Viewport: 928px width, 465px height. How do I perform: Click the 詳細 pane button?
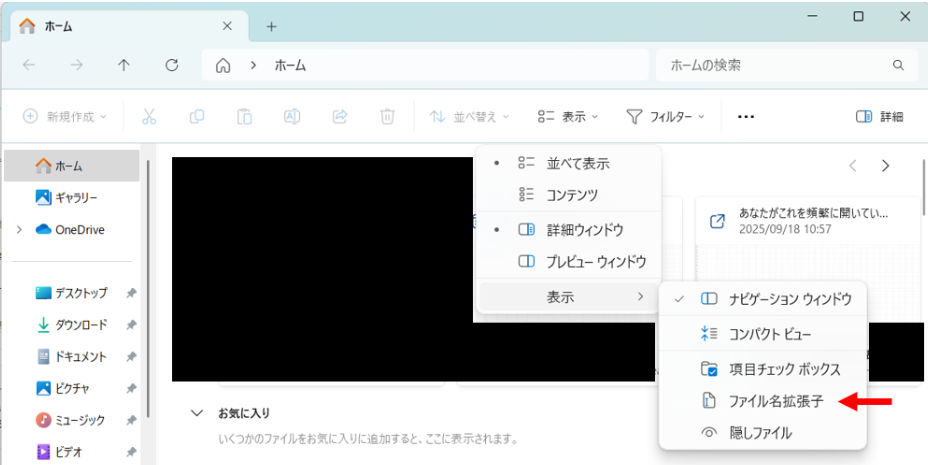pos(880,117)
